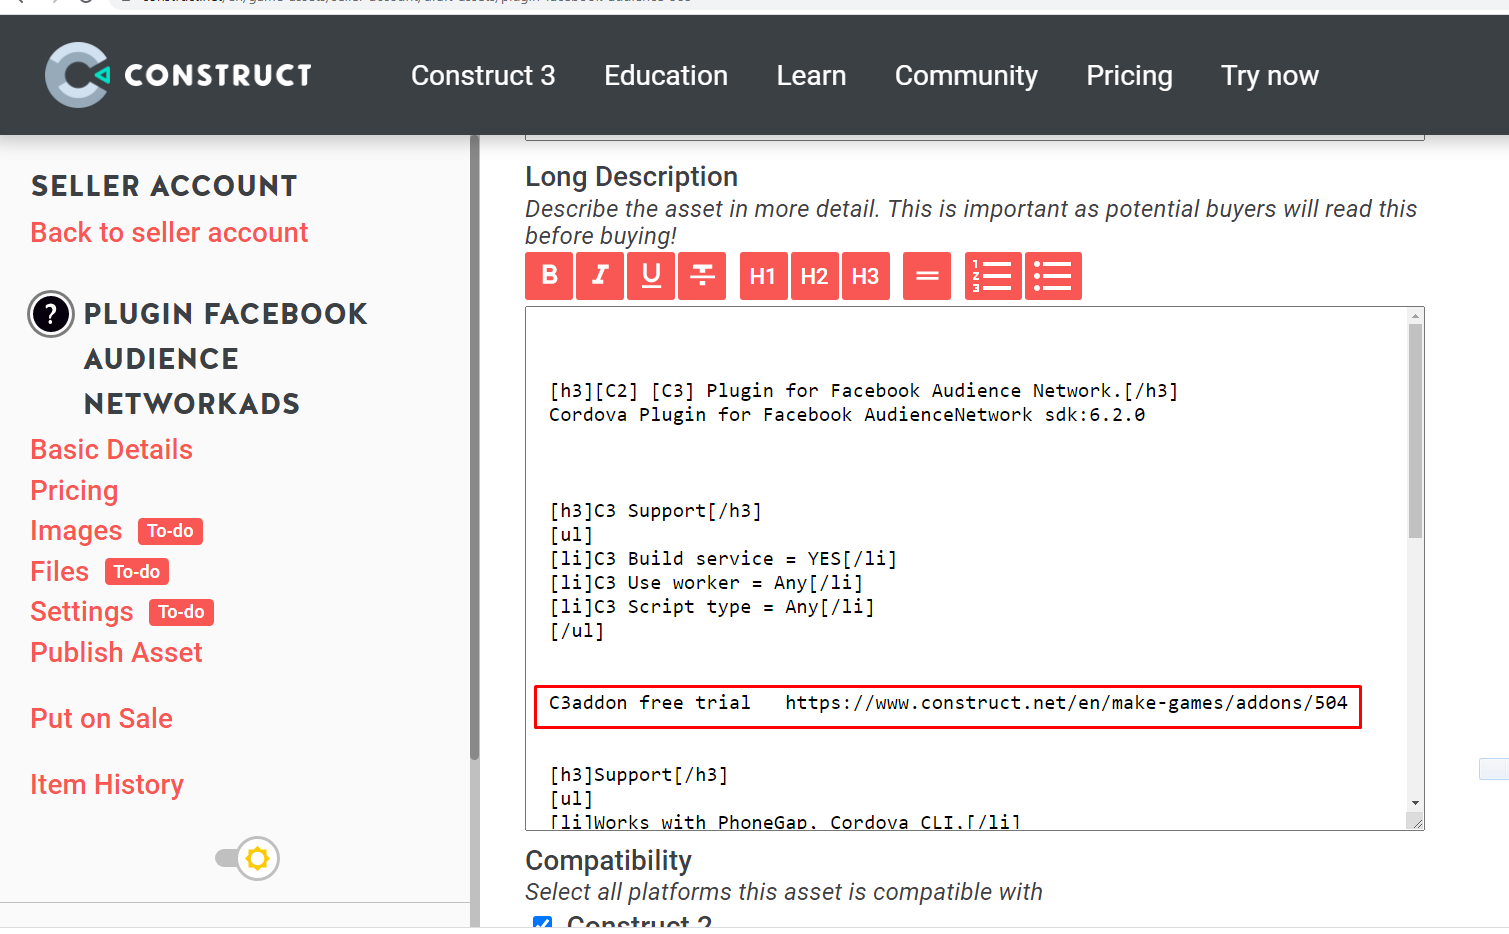This screenshot has width=1509, height=934.
Task: Toggle the Construct 2 compatibility checkbox
Action: tap(542, 922)
